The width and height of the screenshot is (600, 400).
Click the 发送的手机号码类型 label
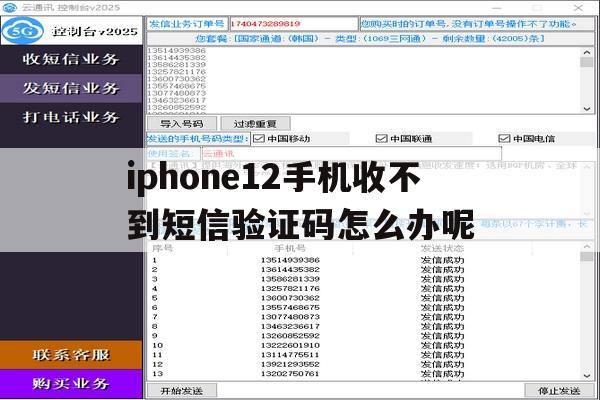click(x=198, y=139)
